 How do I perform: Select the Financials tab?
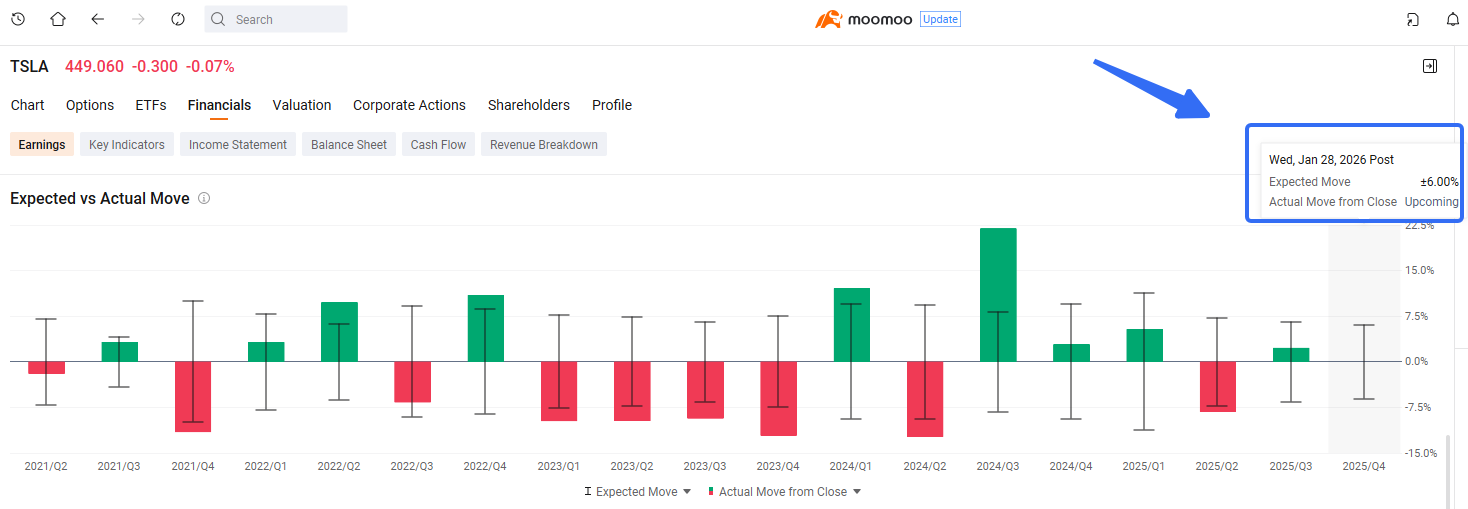coord(219,105)
